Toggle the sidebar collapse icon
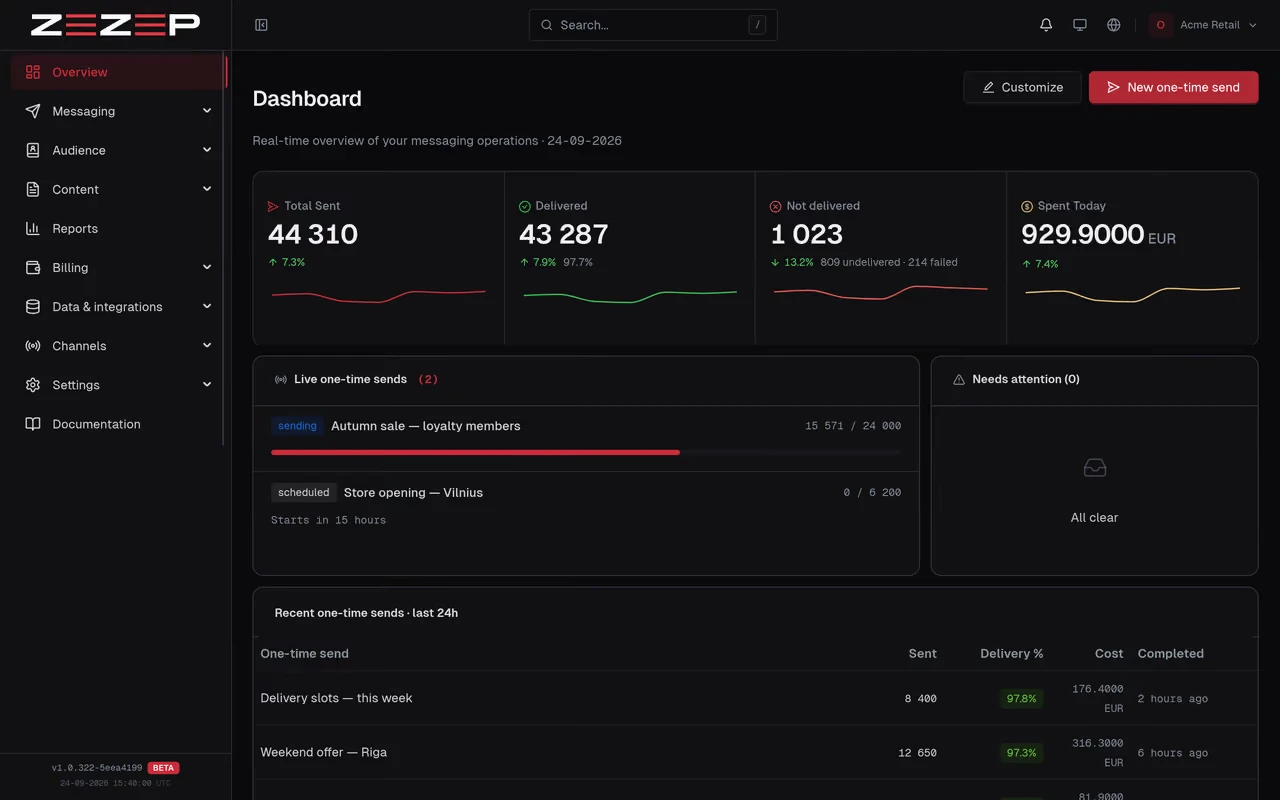Image resolution: width=1280 pixels, height=800 pixels. pos(261,25)
